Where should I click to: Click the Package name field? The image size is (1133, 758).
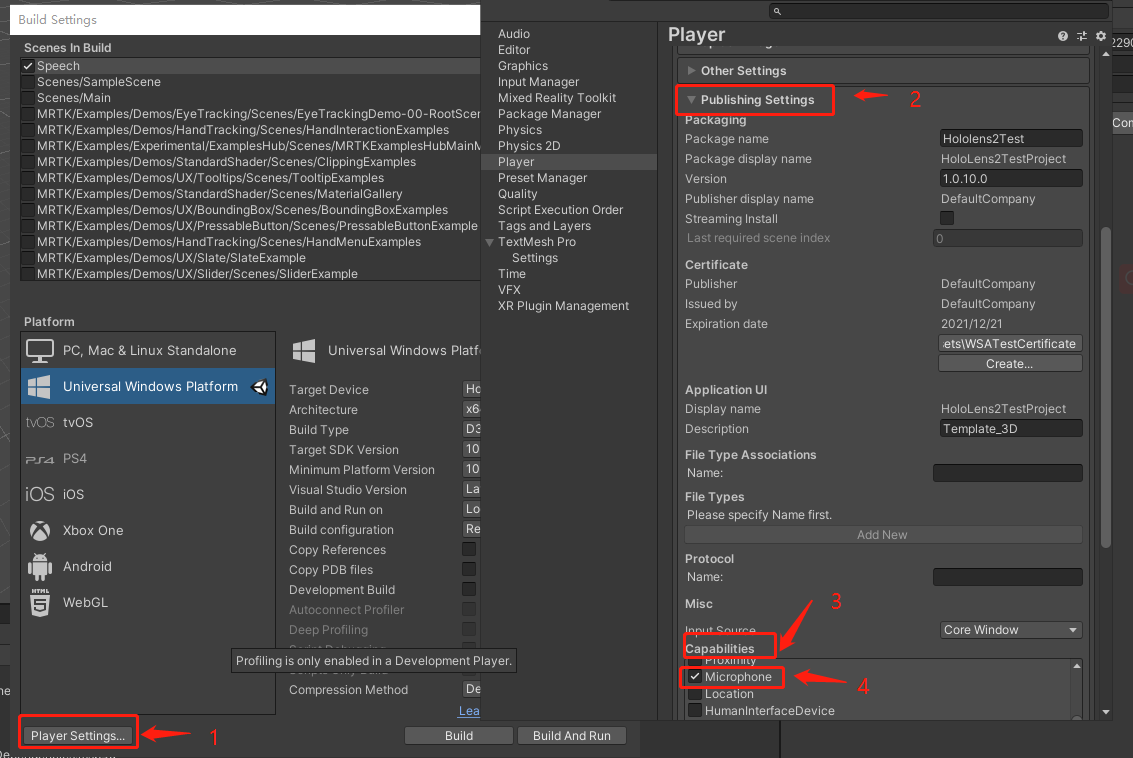click(1011, 138)
